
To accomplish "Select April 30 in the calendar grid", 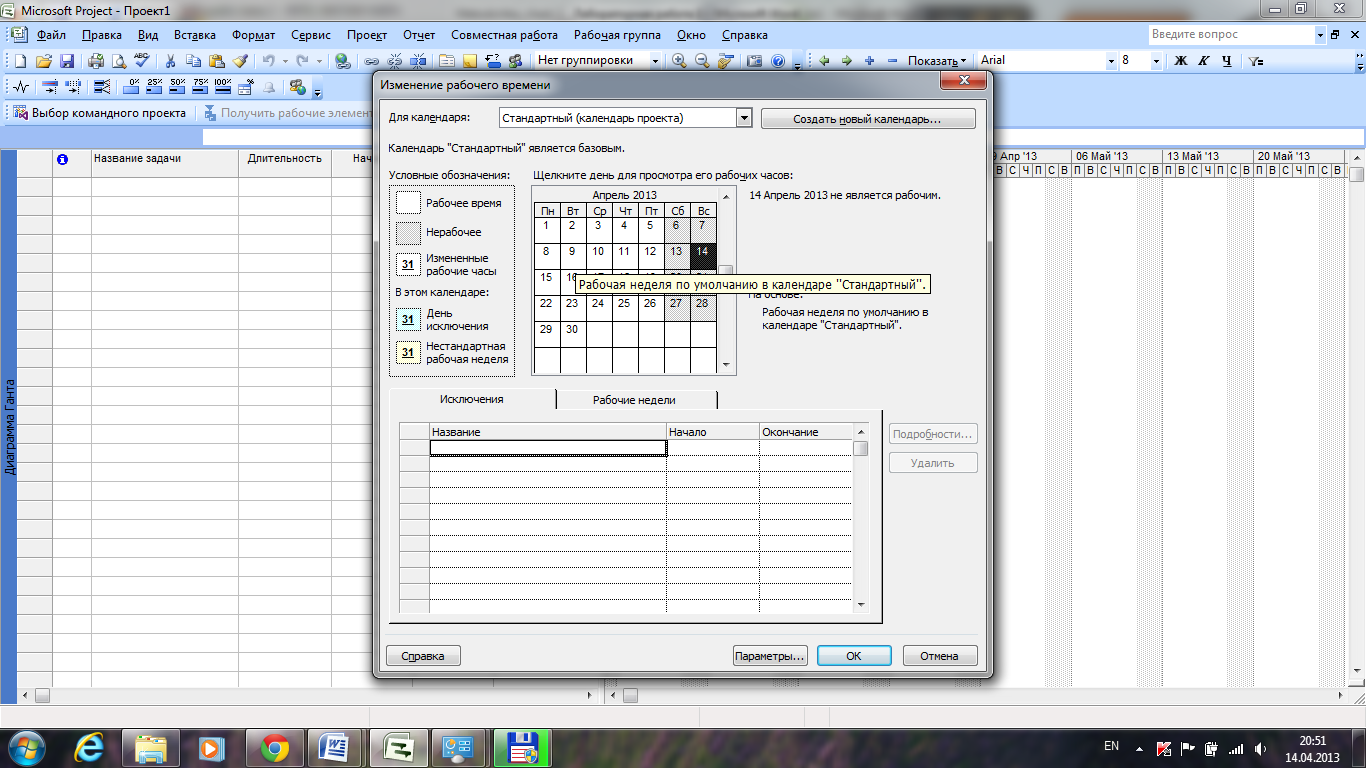I will click(572, 335).
